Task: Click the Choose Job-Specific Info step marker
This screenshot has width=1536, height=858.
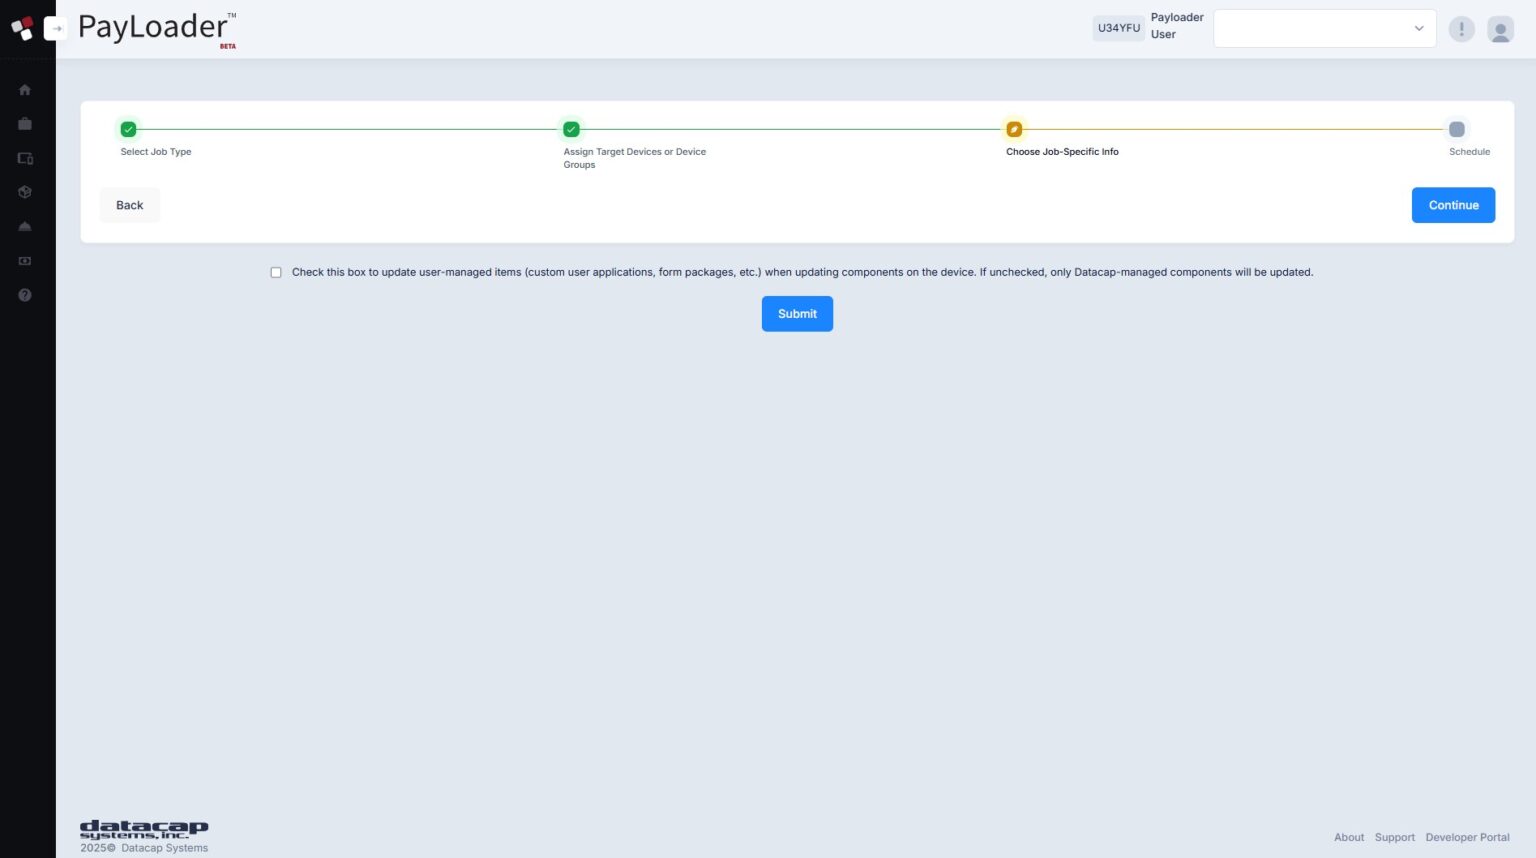Action: point(1014,129)
